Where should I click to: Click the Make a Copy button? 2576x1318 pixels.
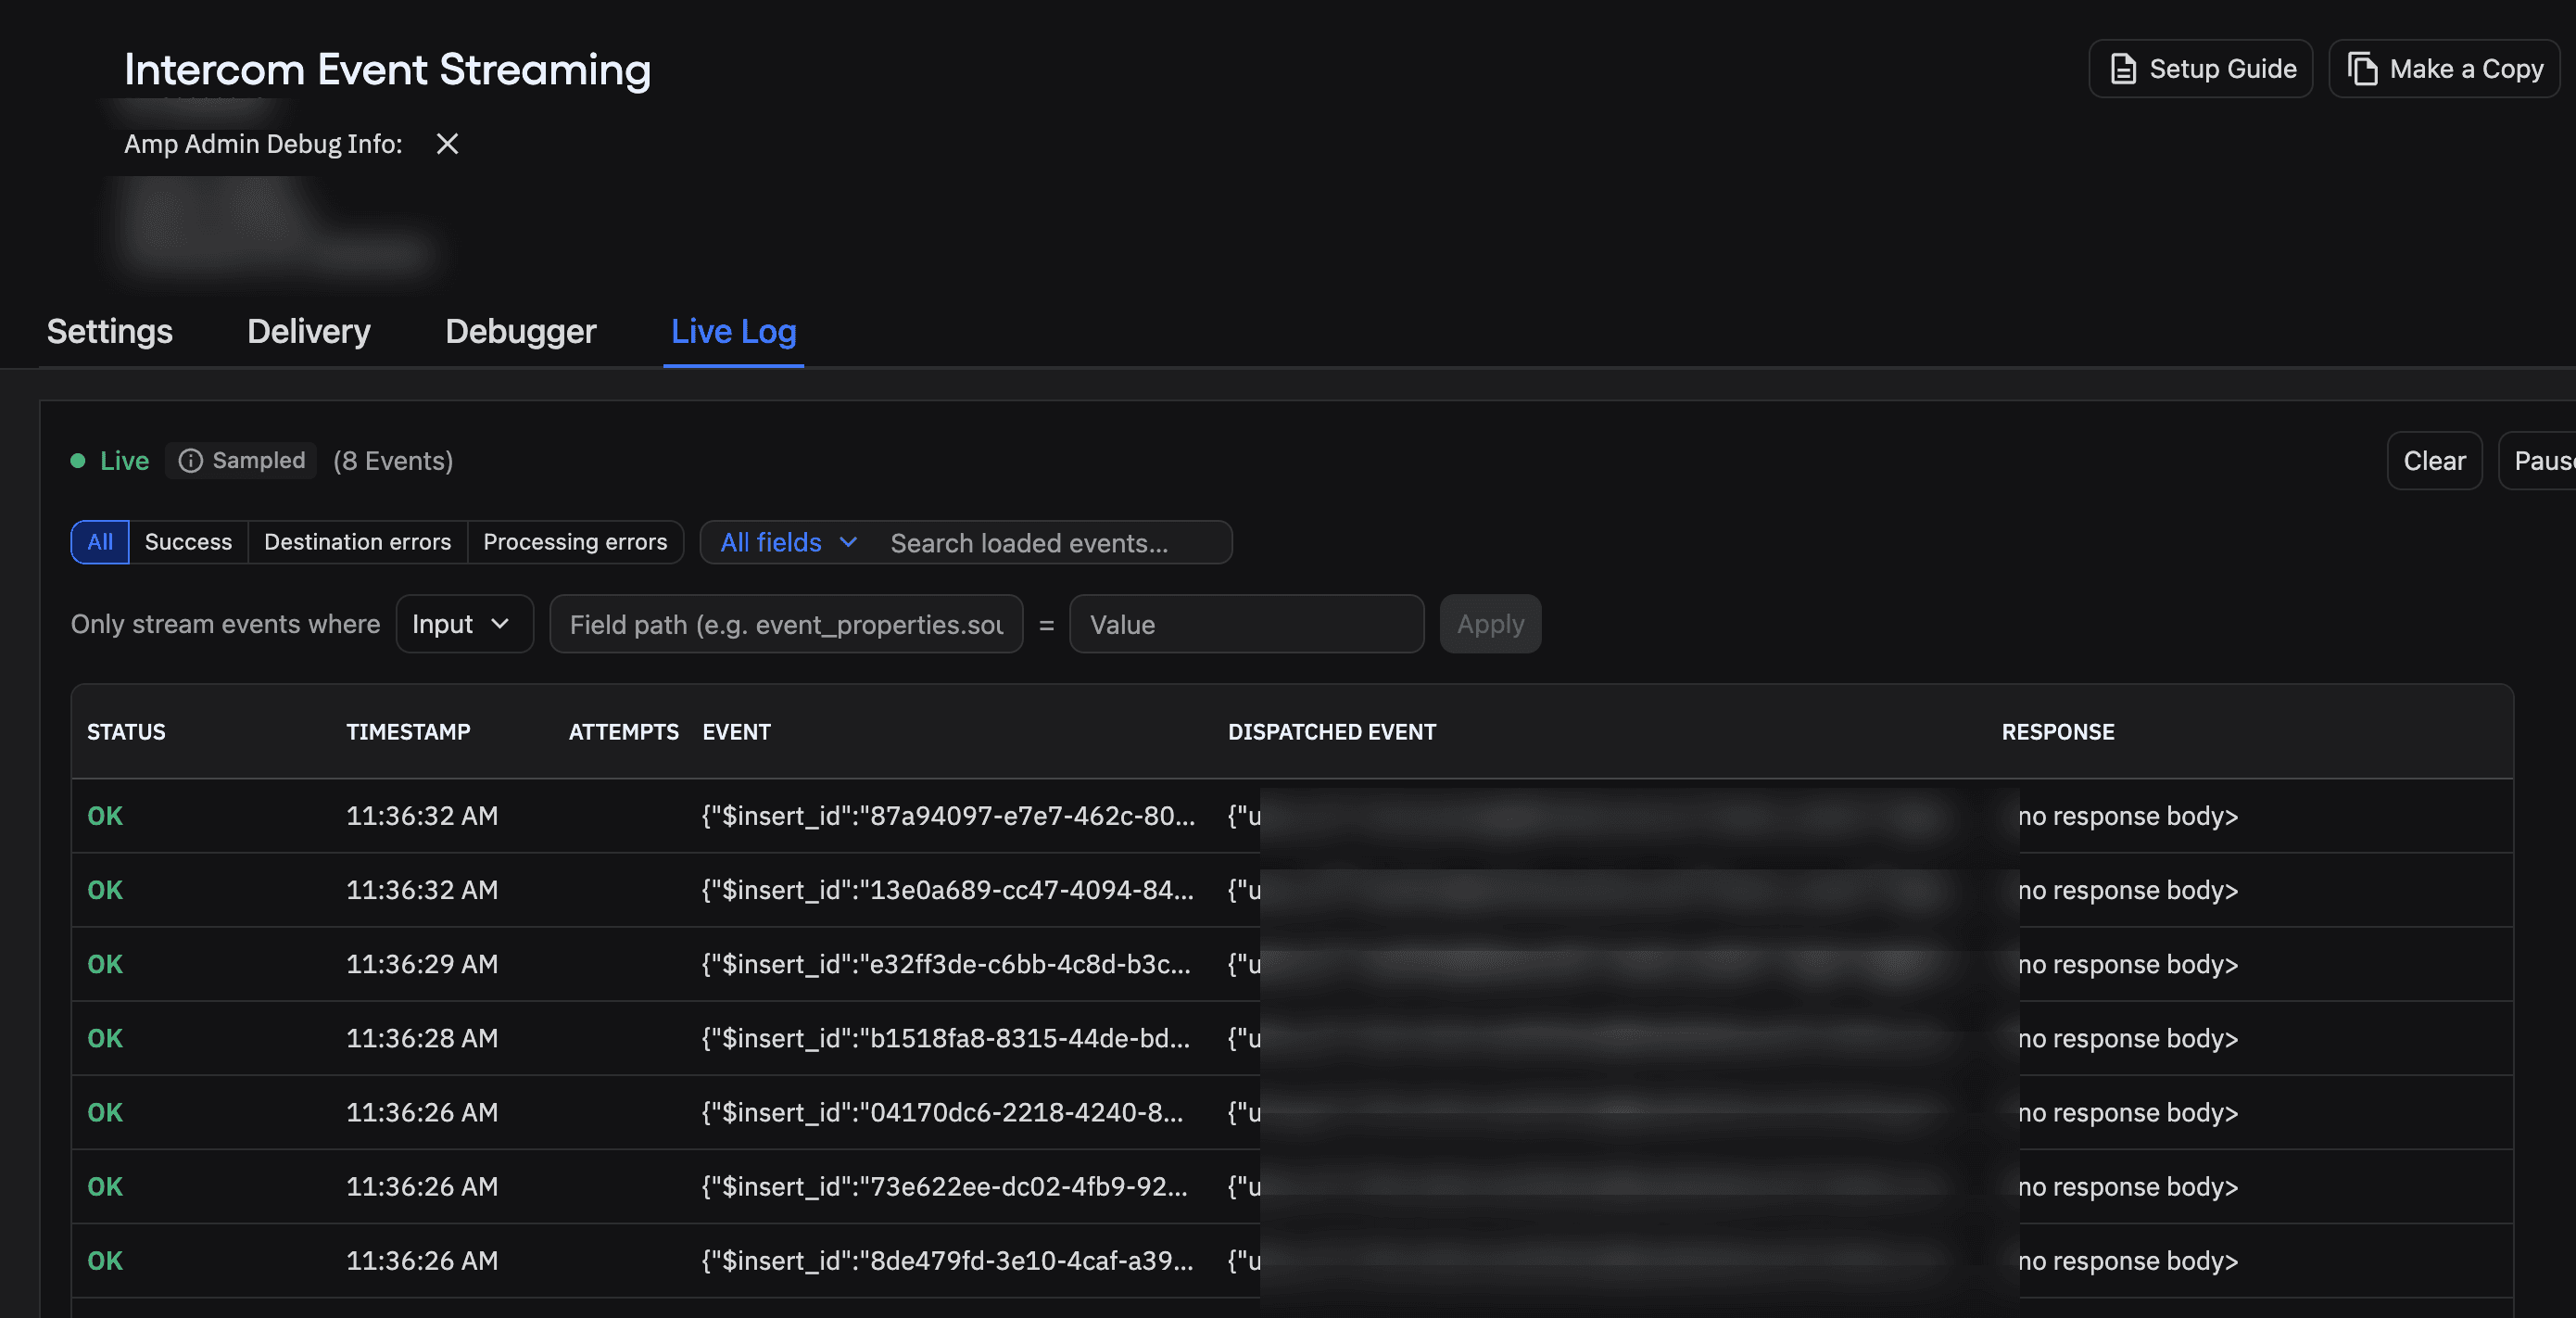tap(2444, 69)
